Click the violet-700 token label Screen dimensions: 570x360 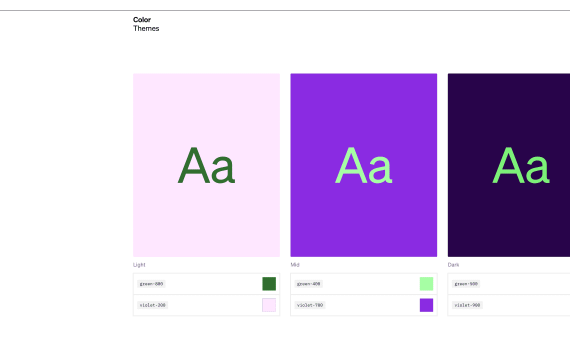[x=310, y=305]
